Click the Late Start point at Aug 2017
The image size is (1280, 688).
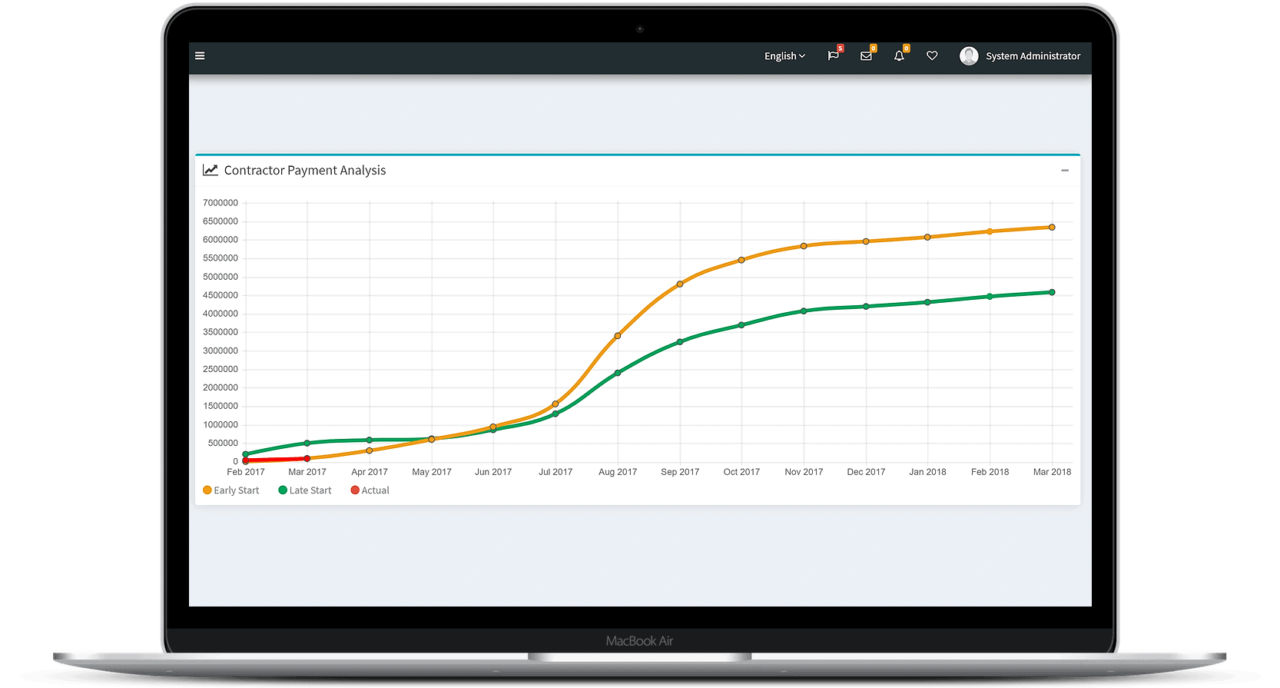coord(618,373)
